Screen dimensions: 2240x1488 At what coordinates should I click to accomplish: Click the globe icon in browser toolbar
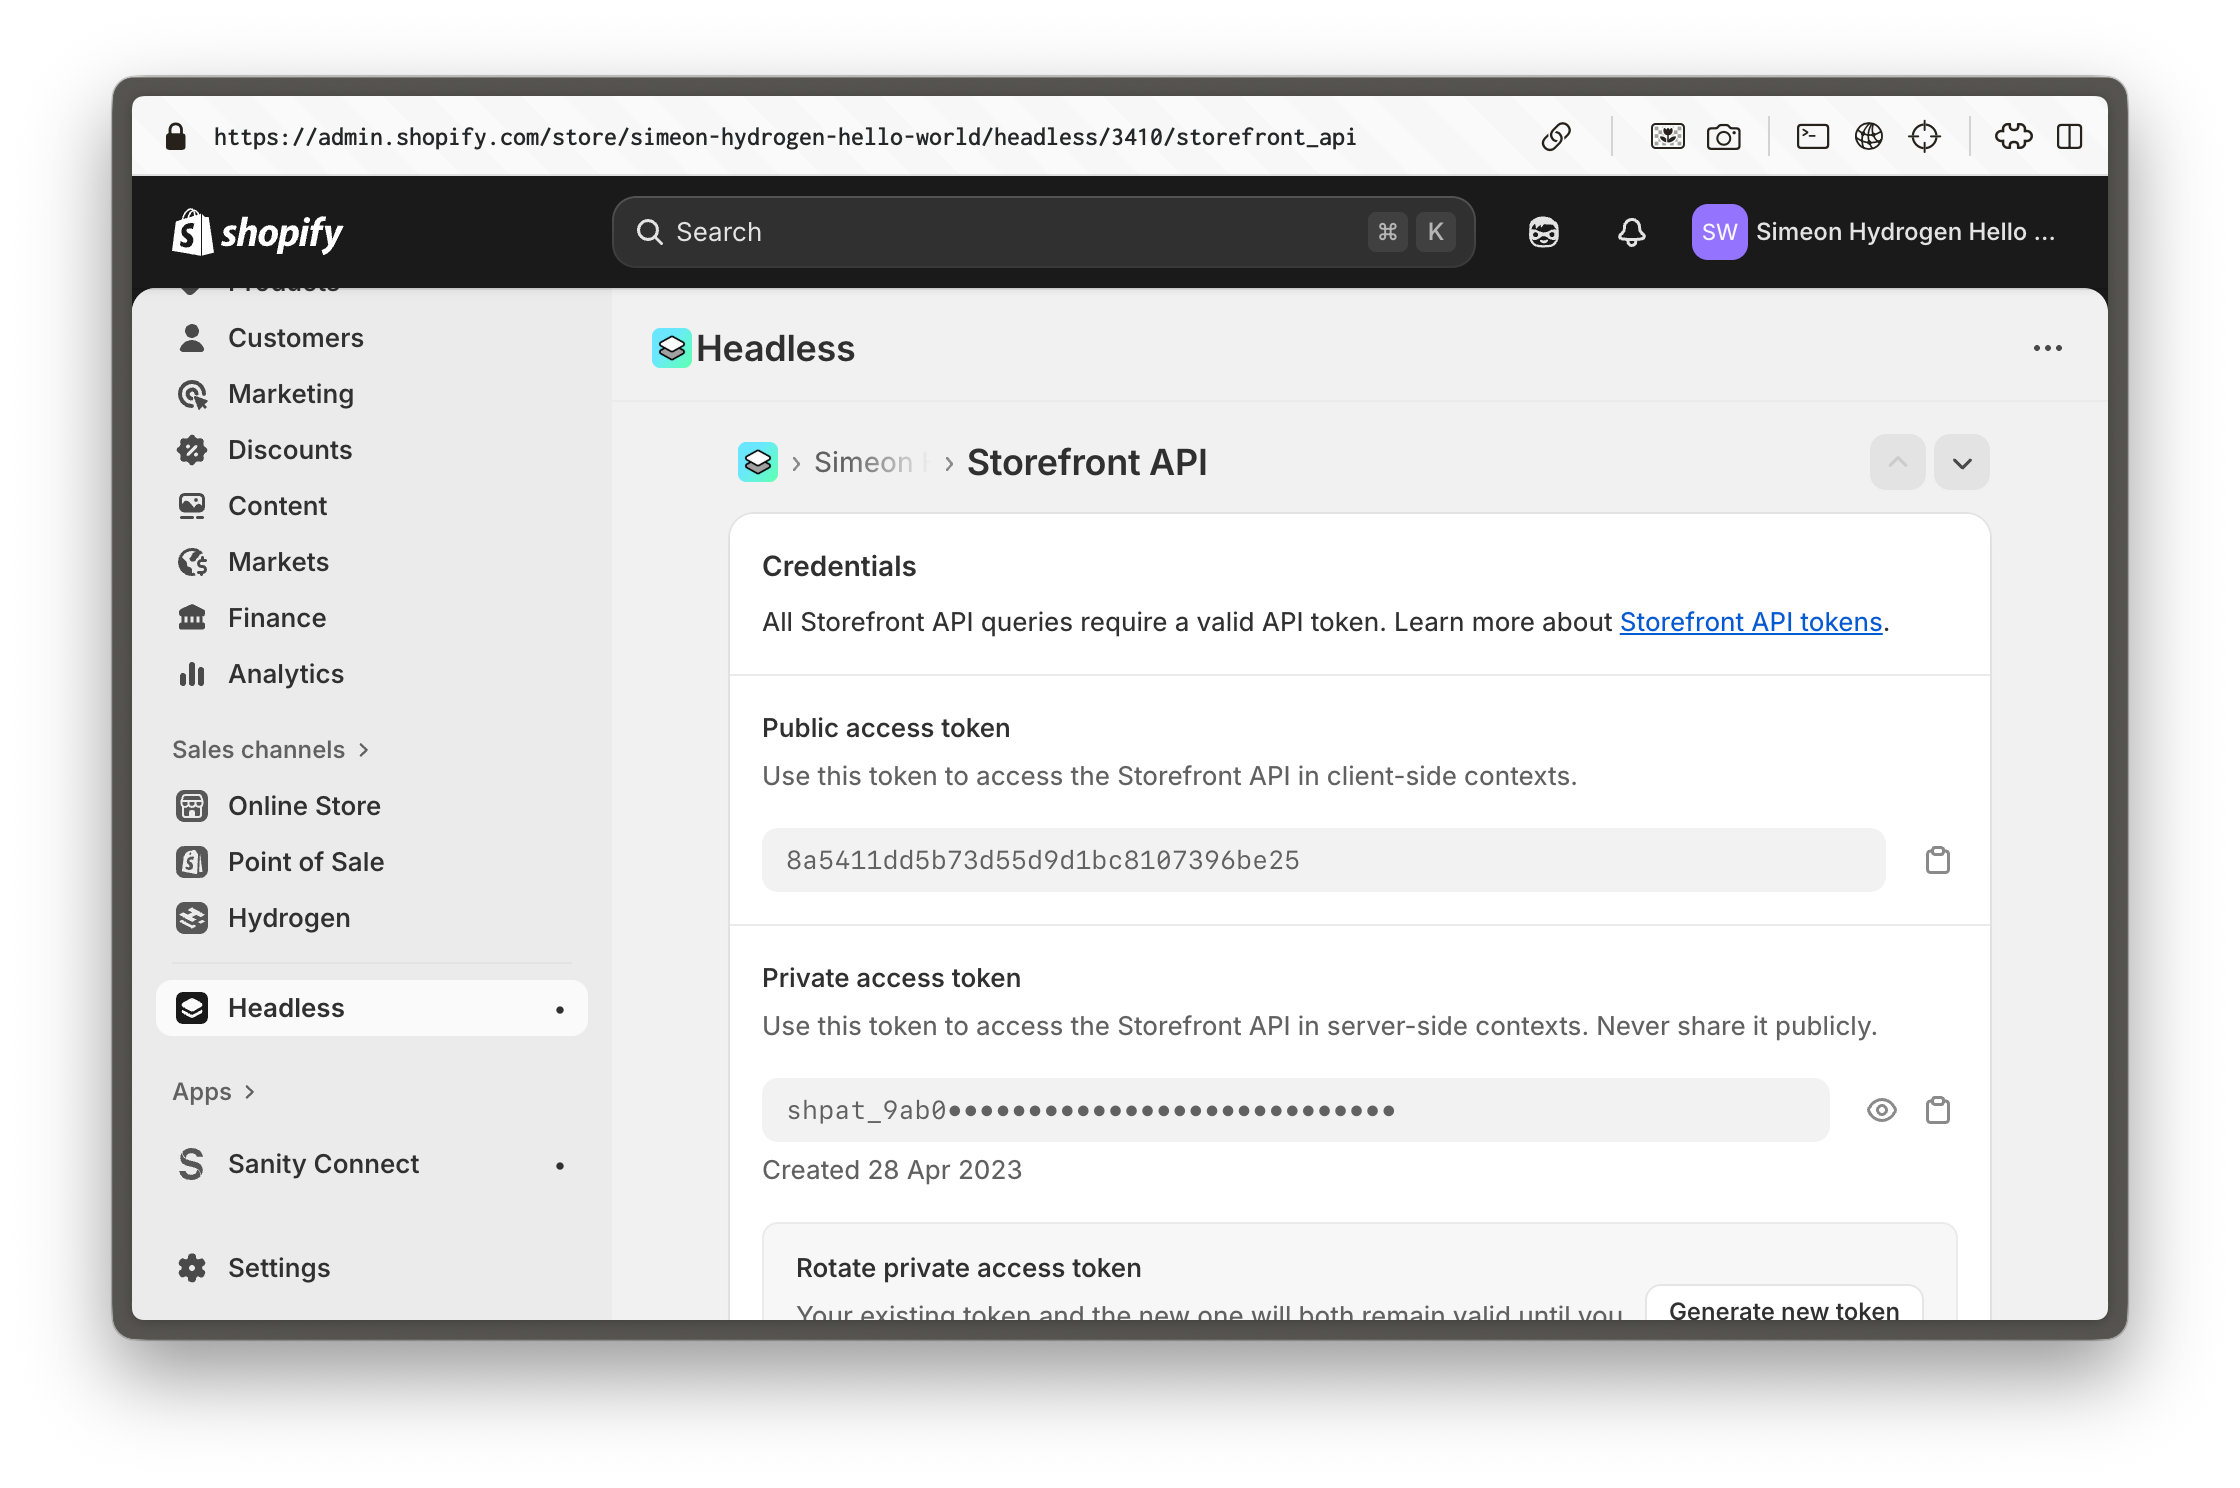(1868, 136)
